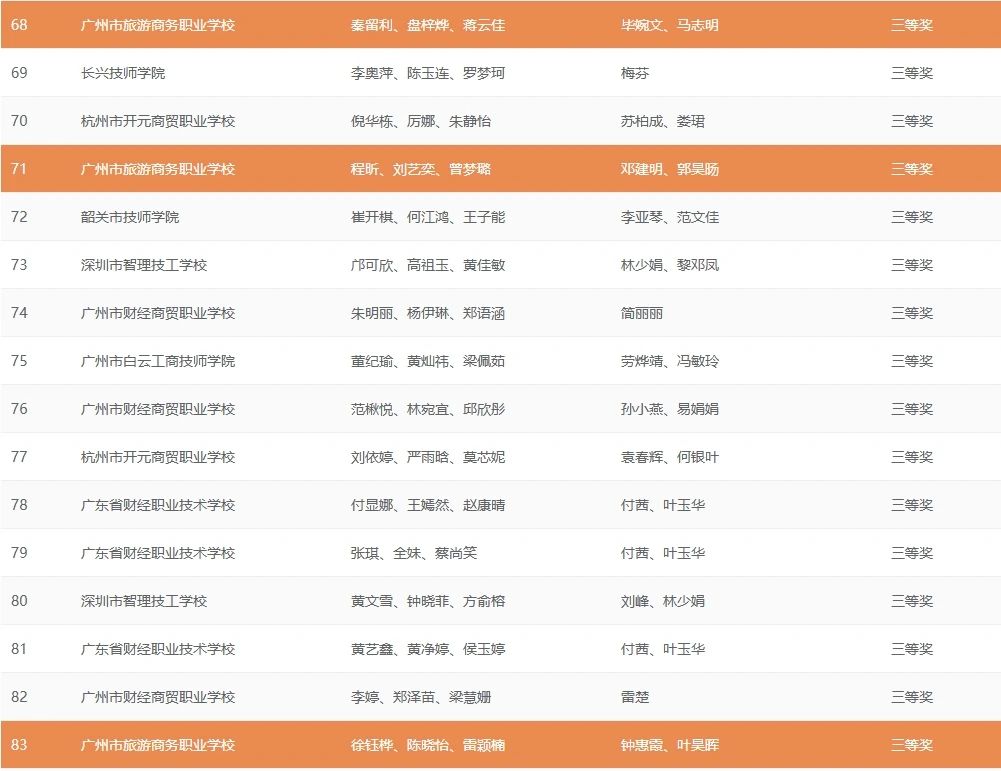Select 杭州市开元商贸职业学校 in row 70
1001x771 pixels.
coord(158,121)
